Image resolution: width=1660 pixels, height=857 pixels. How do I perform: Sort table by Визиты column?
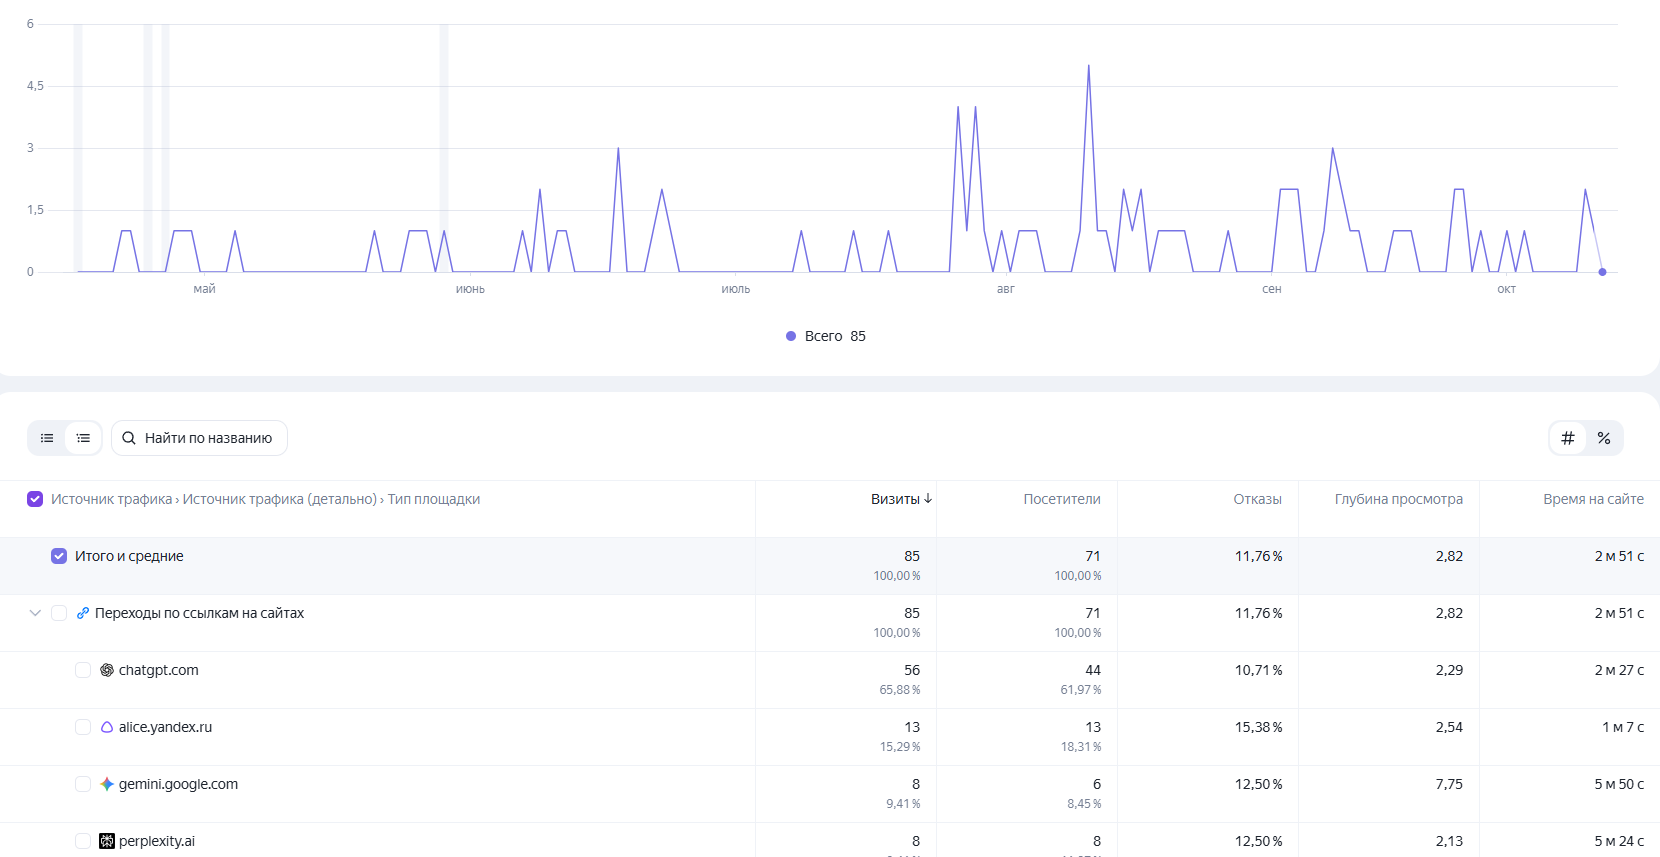pos(895,499)
